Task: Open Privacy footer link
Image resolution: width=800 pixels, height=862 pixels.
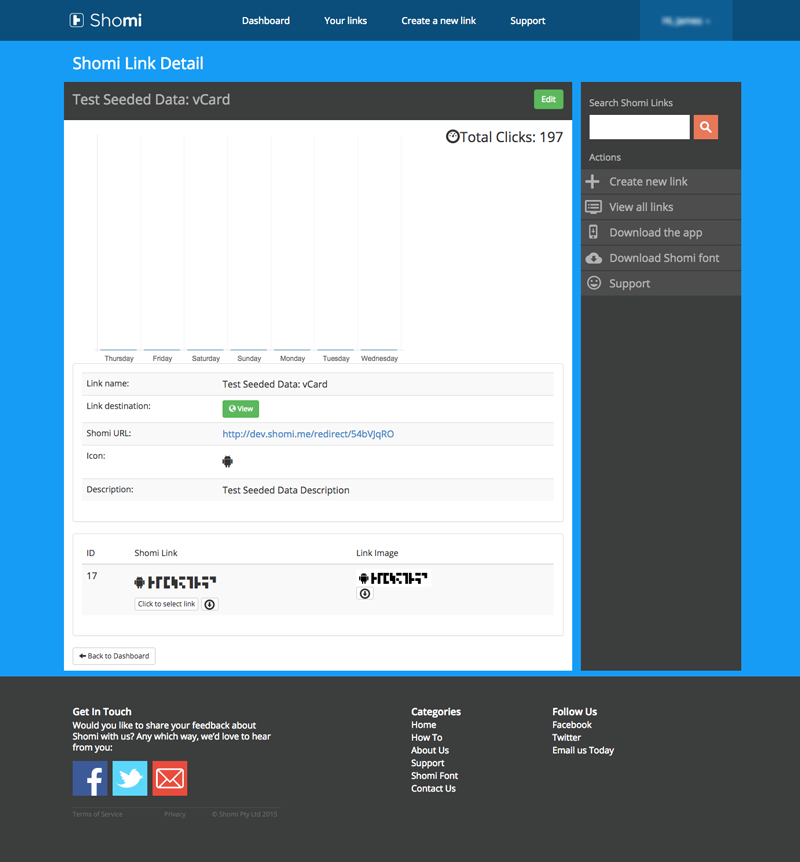Action: click(175, 814)
